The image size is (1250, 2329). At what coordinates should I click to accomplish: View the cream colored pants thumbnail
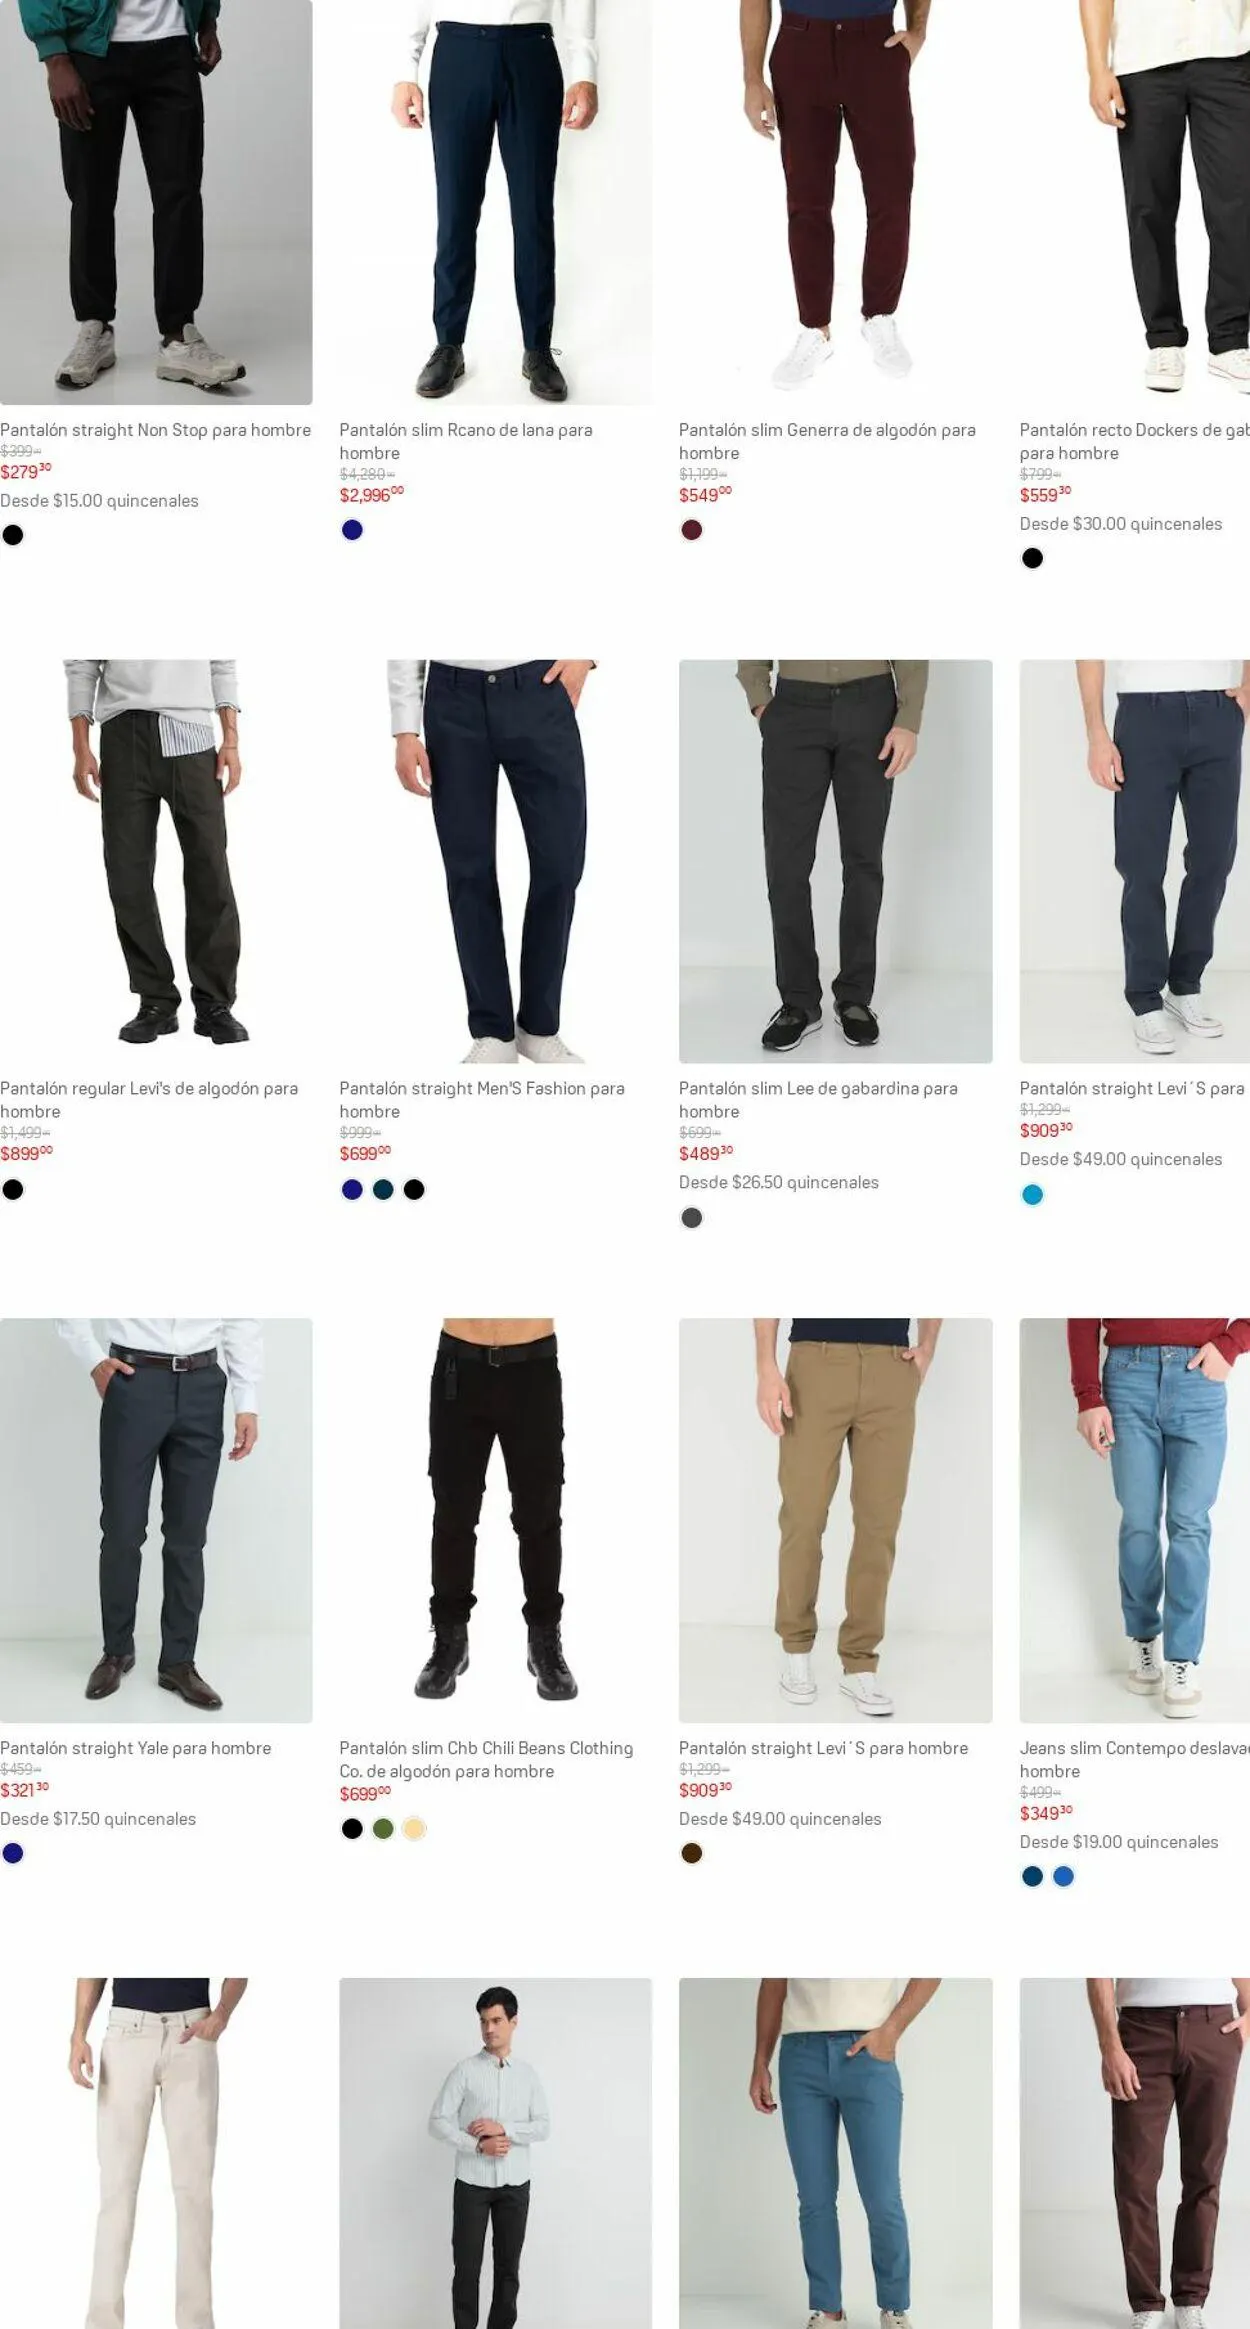[x=156, y=2153]
